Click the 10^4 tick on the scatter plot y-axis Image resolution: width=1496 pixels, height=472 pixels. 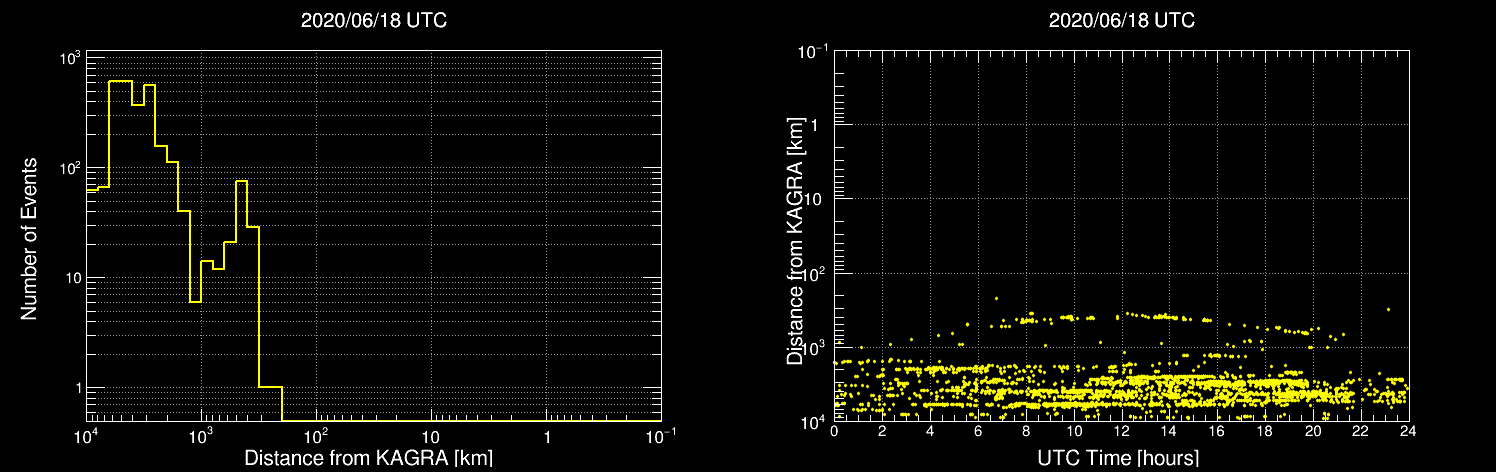point(814,420)
